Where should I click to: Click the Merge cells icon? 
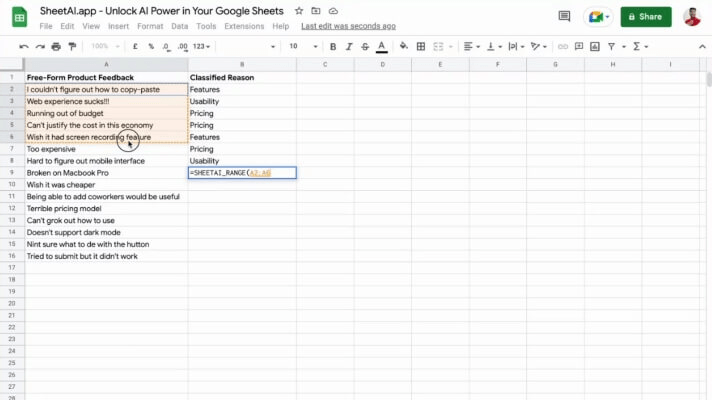(438, 46)
